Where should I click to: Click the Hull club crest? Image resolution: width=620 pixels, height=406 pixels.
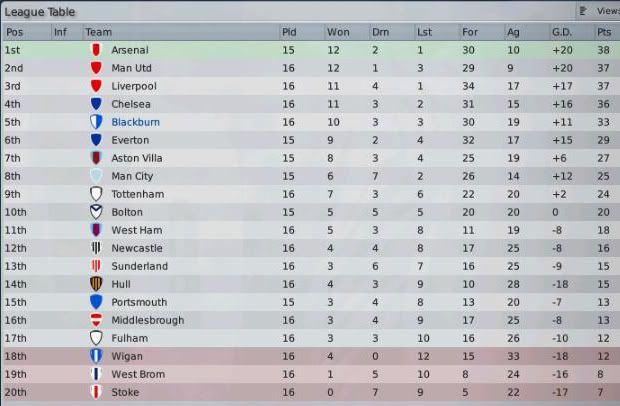tap(96, 284)
